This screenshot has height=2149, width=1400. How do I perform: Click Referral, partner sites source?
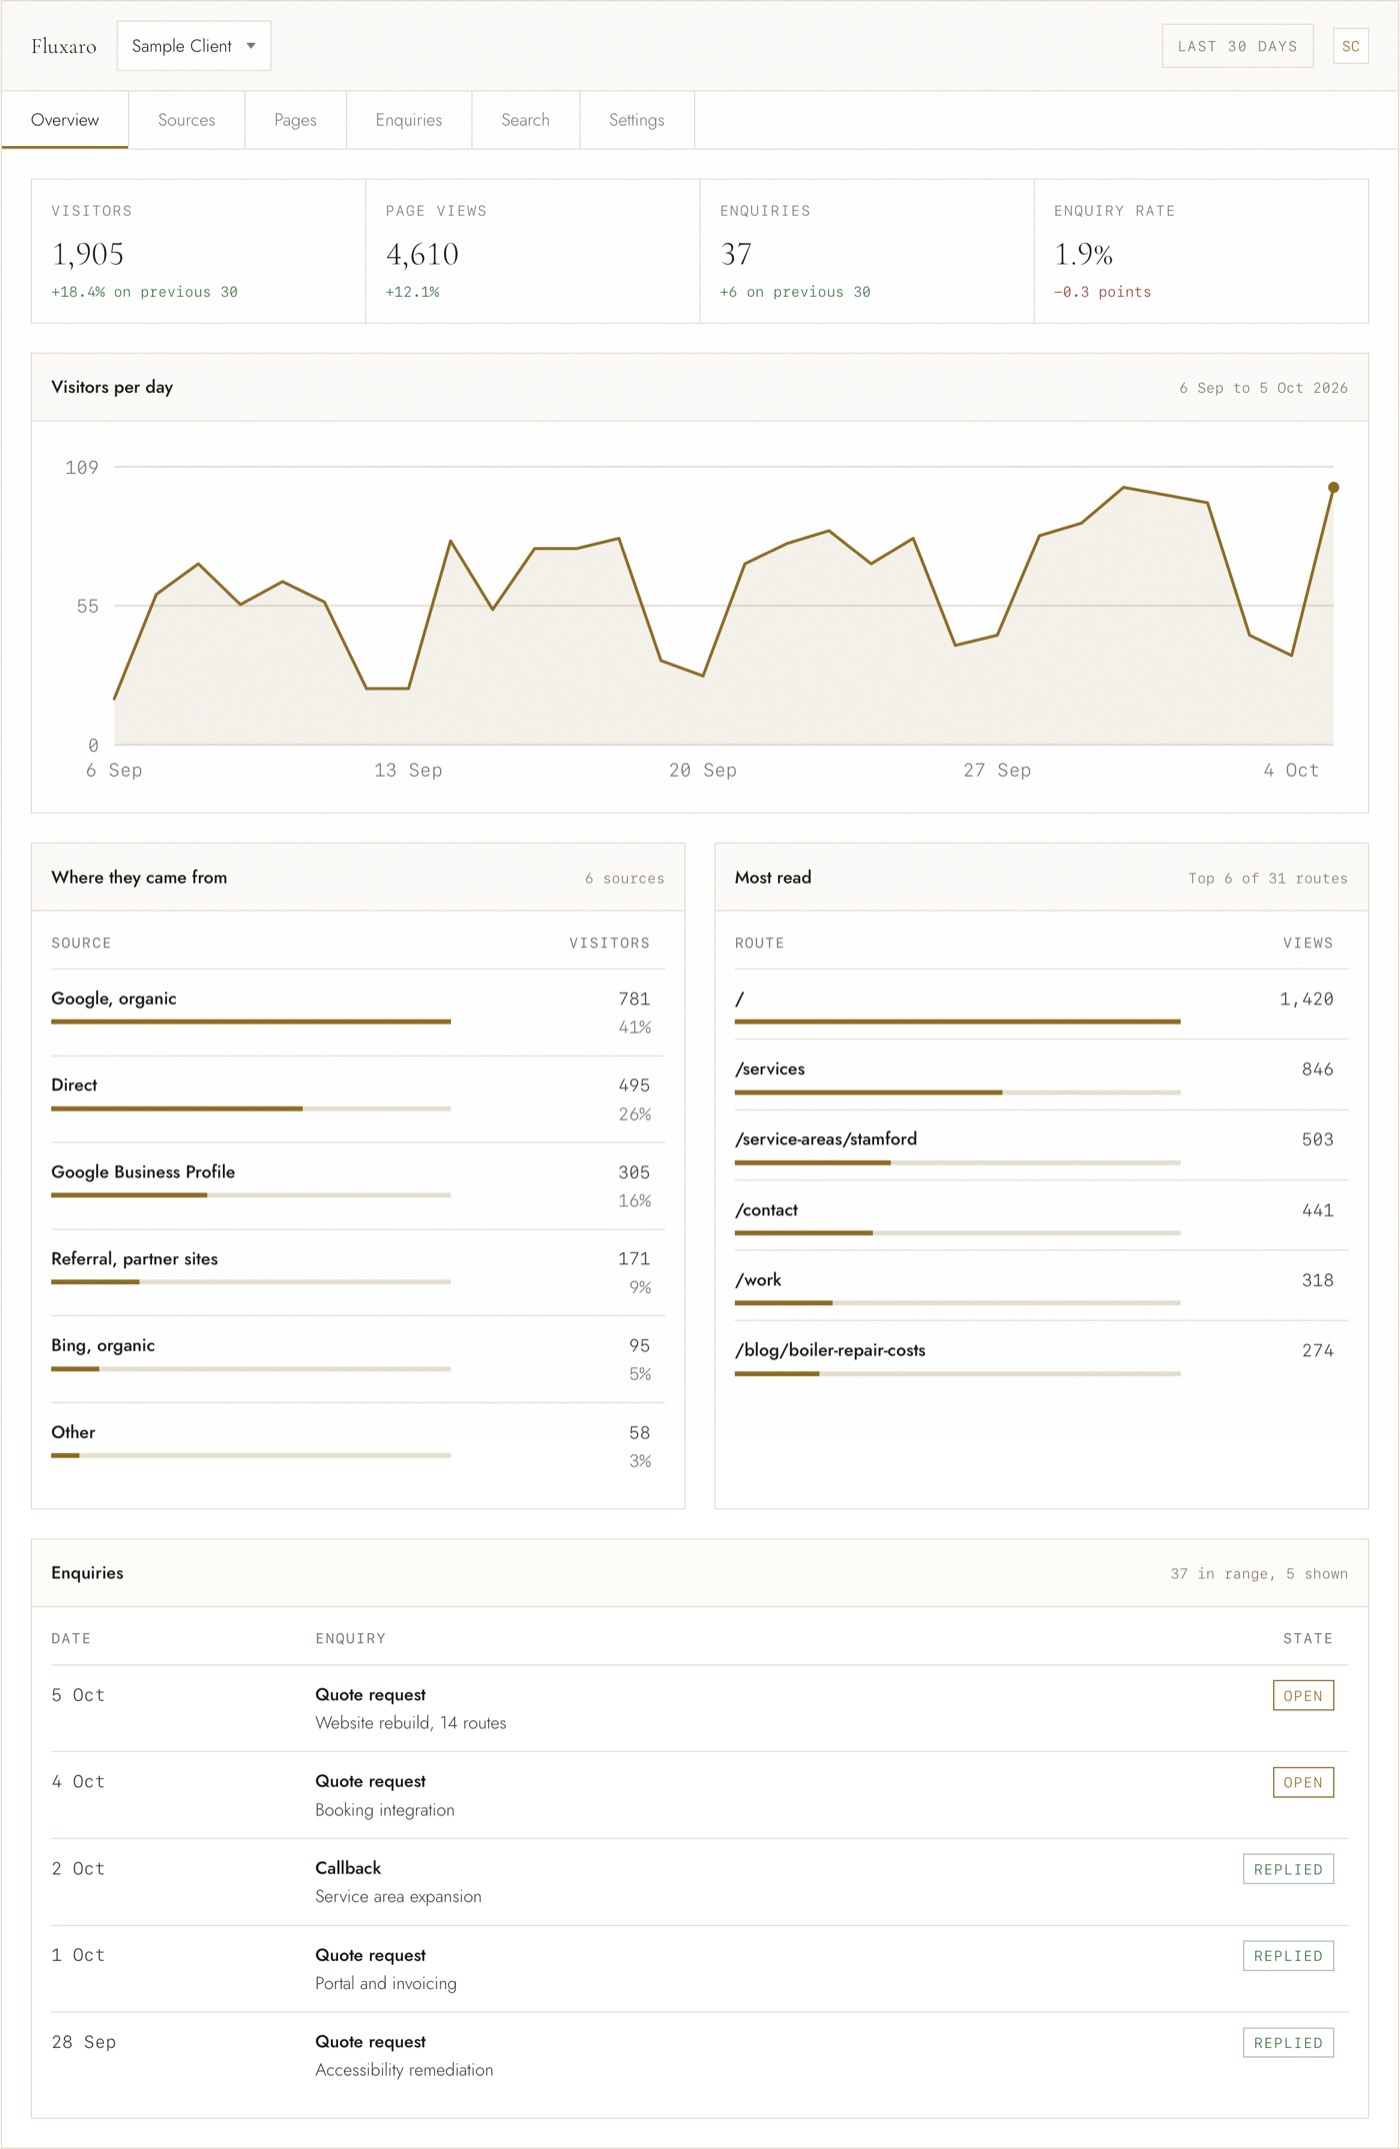(358, 1273)
